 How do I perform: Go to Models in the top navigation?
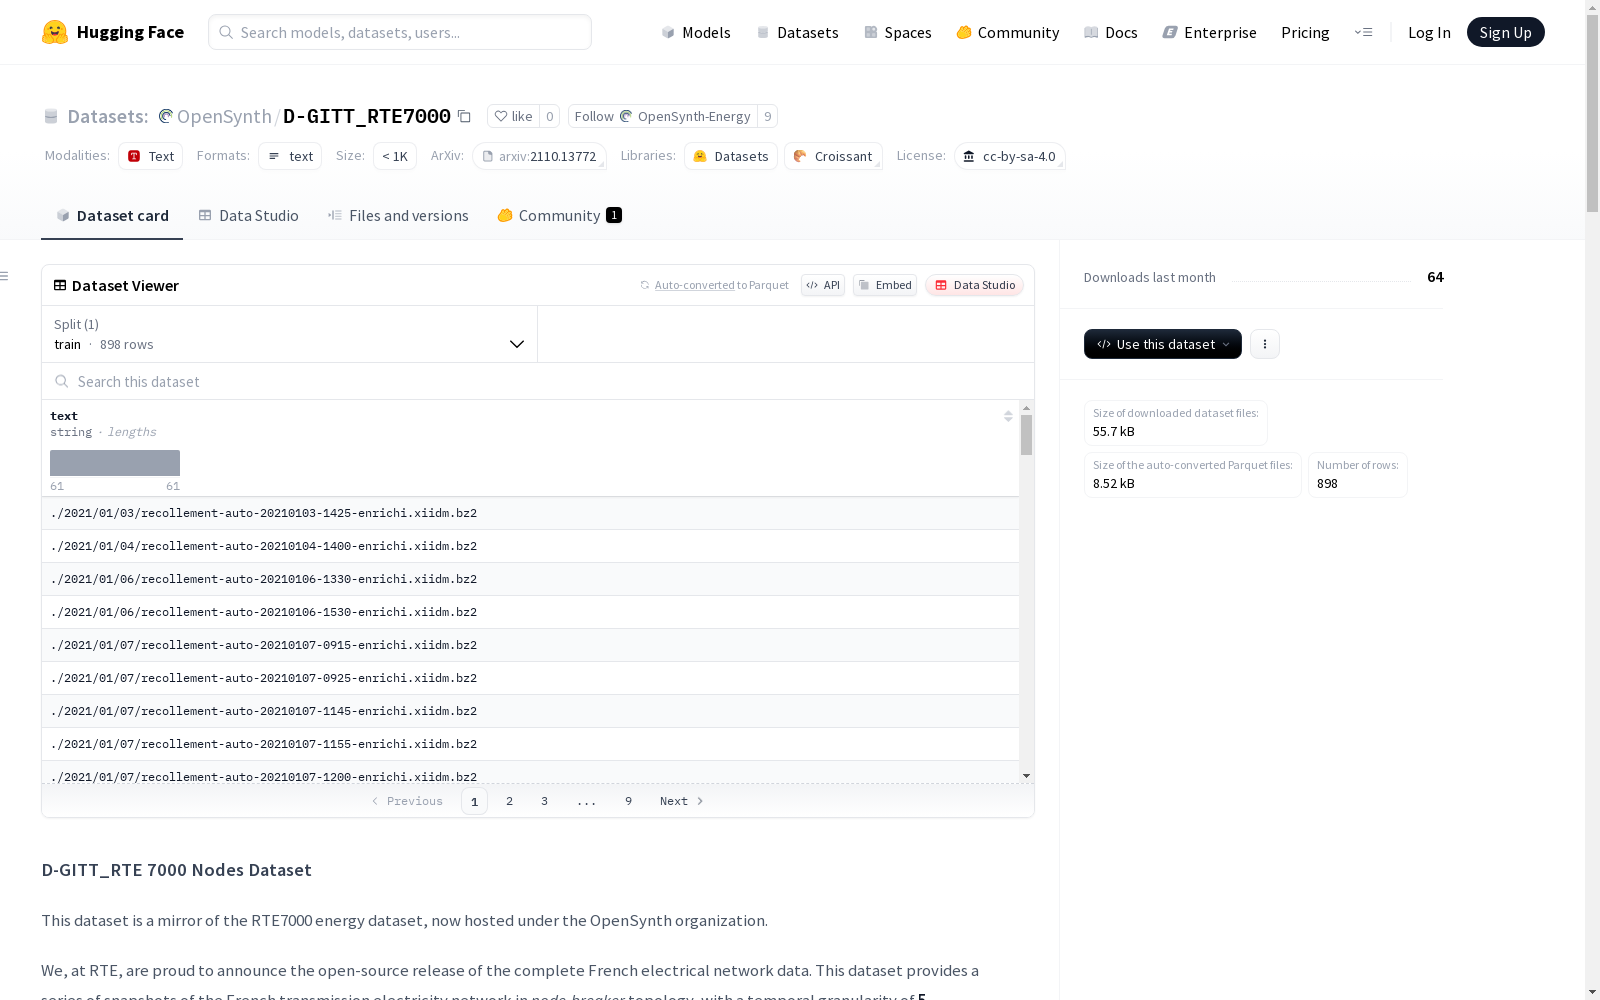click(x=696, y=32)
